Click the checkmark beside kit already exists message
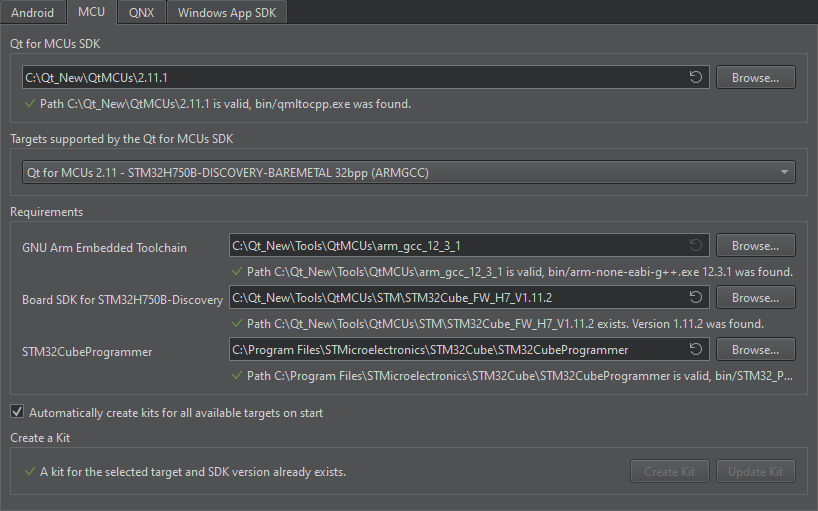This screenshot has width=818, height=511. [x=30, y=472]
